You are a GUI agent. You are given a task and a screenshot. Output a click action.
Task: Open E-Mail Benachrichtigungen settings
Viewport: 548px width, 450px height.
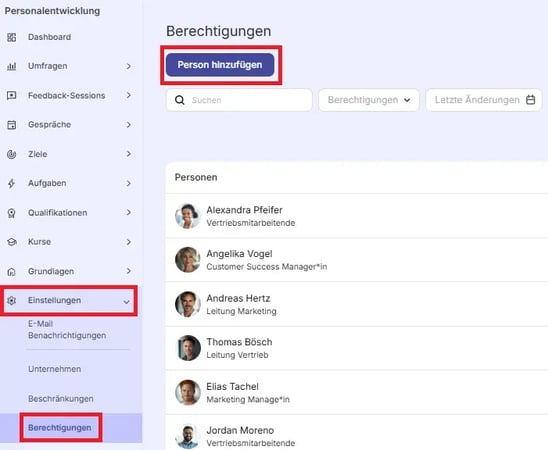pos(67,329)
